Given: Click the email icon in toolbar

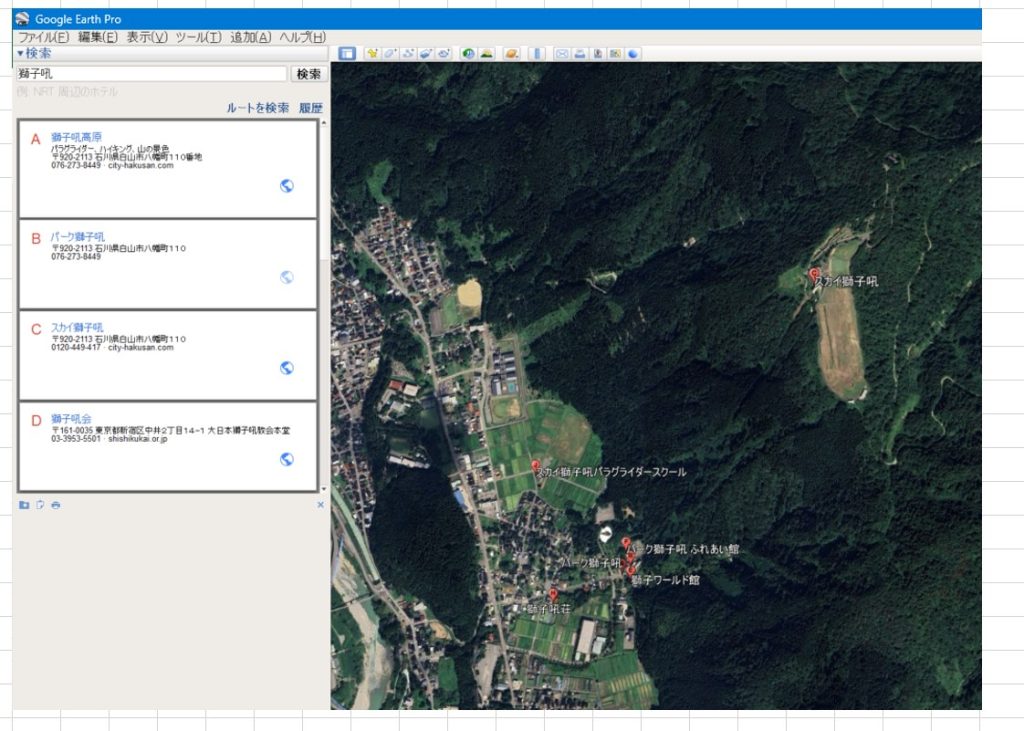Looking at the screenshot, I should click(x=561, y=54).
